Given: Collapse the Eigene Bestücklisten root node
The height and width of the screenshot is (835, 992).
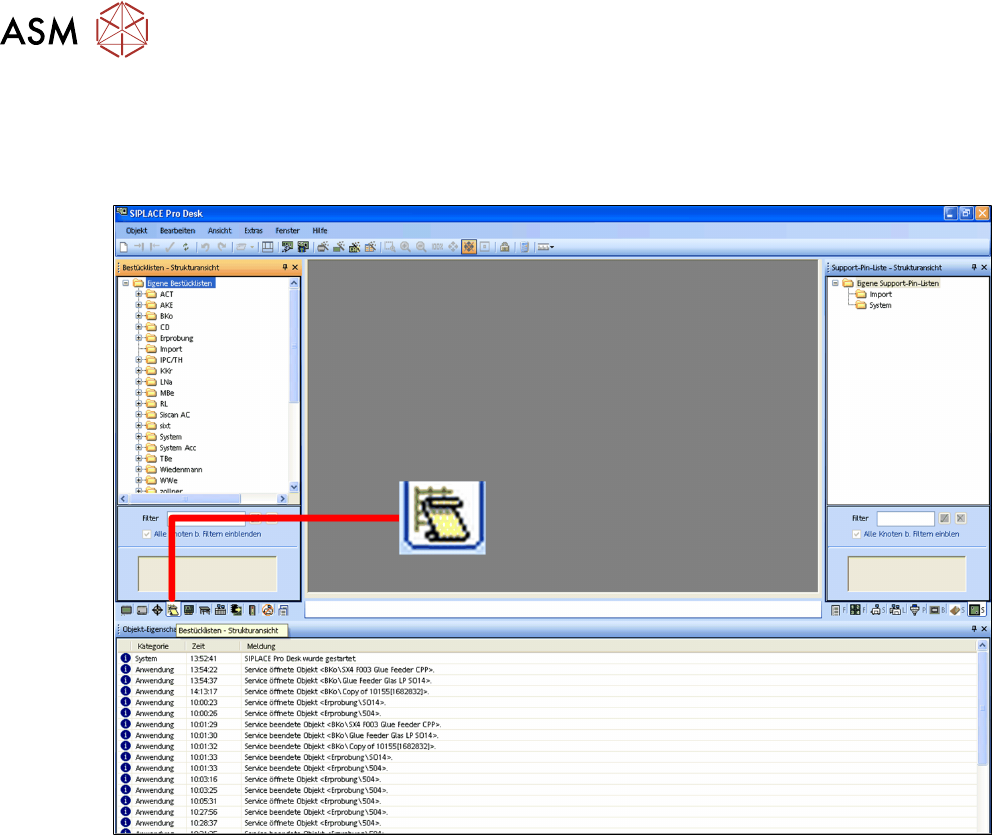Looking at the screenshot, I should 126,283.
